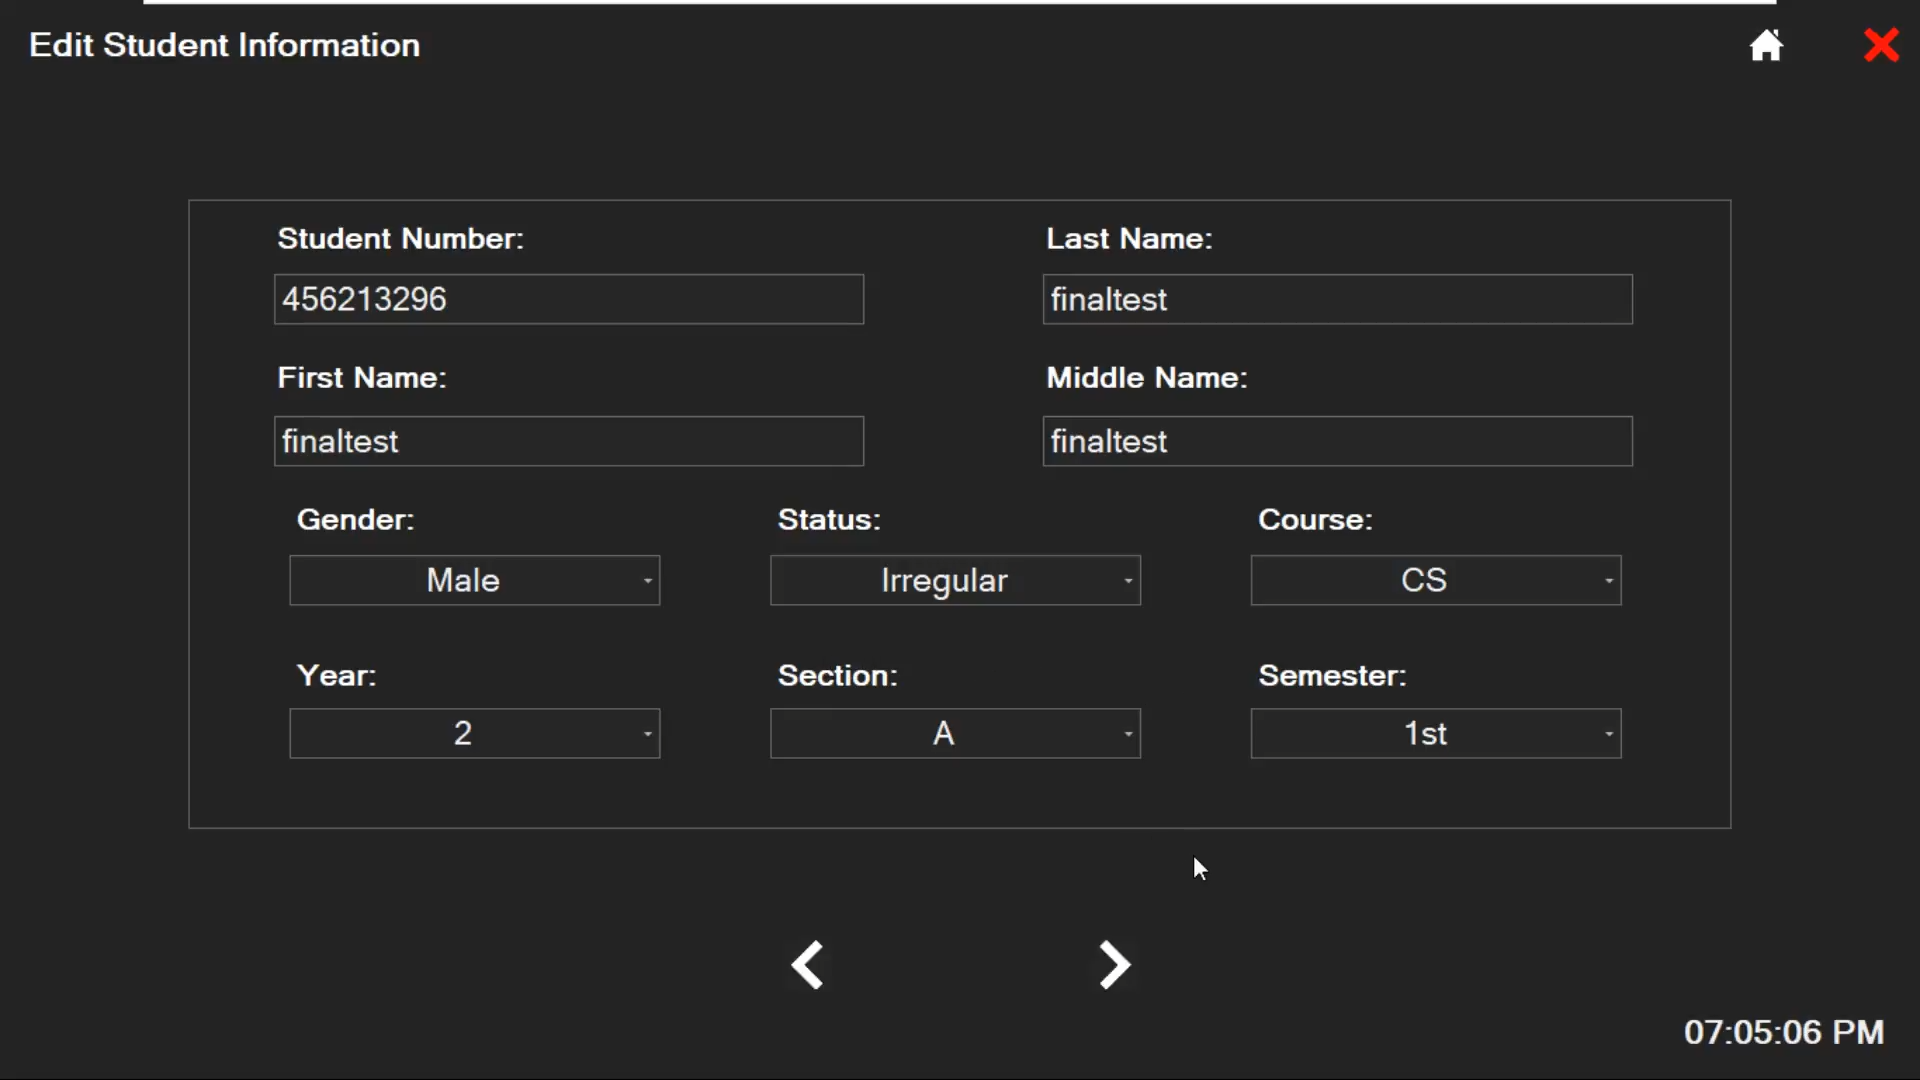Image resolution: width=1920 pixels, height=1080 pixels.
Task: Open the Section dropdown showing A
Action: [x=955, y=733]
